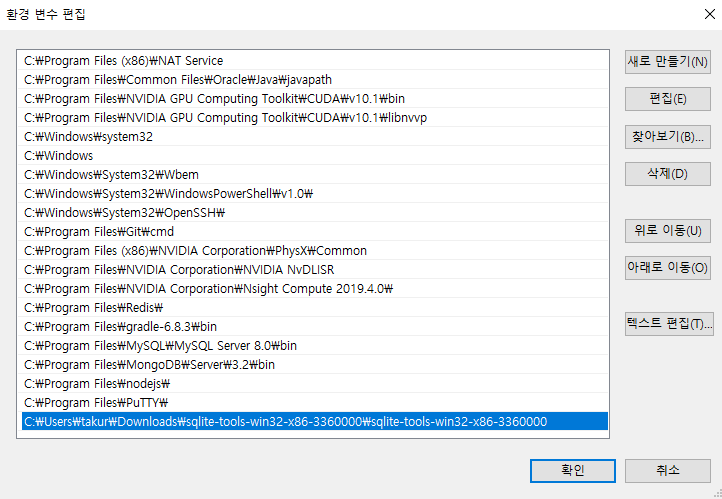Select the highlighted sqlite-tools path entry
Image resolution: width=722 pixels, height=499 pixels.
click(x=314, y=422)
